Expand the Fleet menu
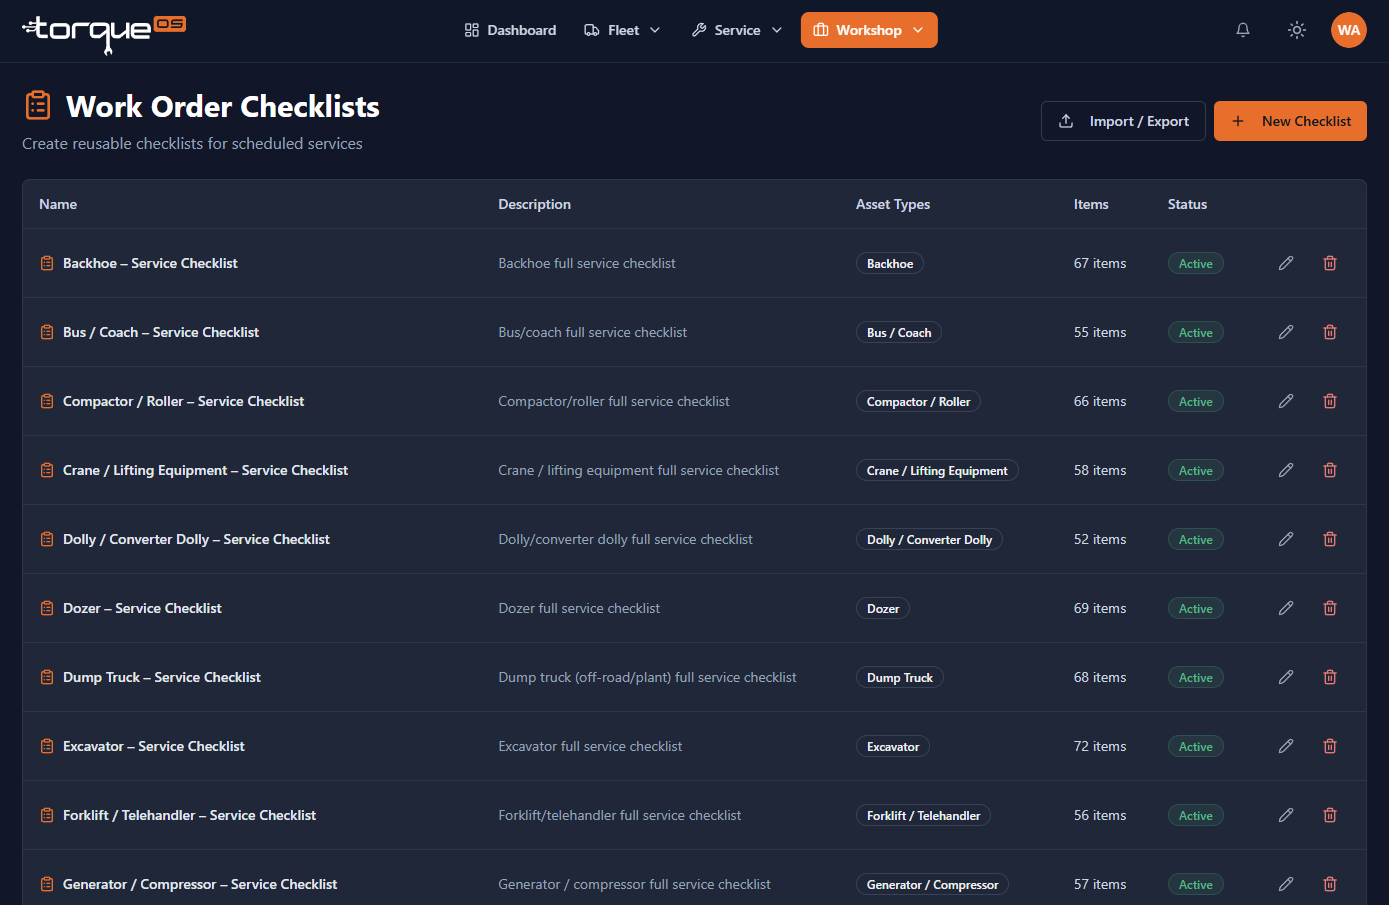The width and height of the screenshot is (1389, 905). [x=622, y=30]
